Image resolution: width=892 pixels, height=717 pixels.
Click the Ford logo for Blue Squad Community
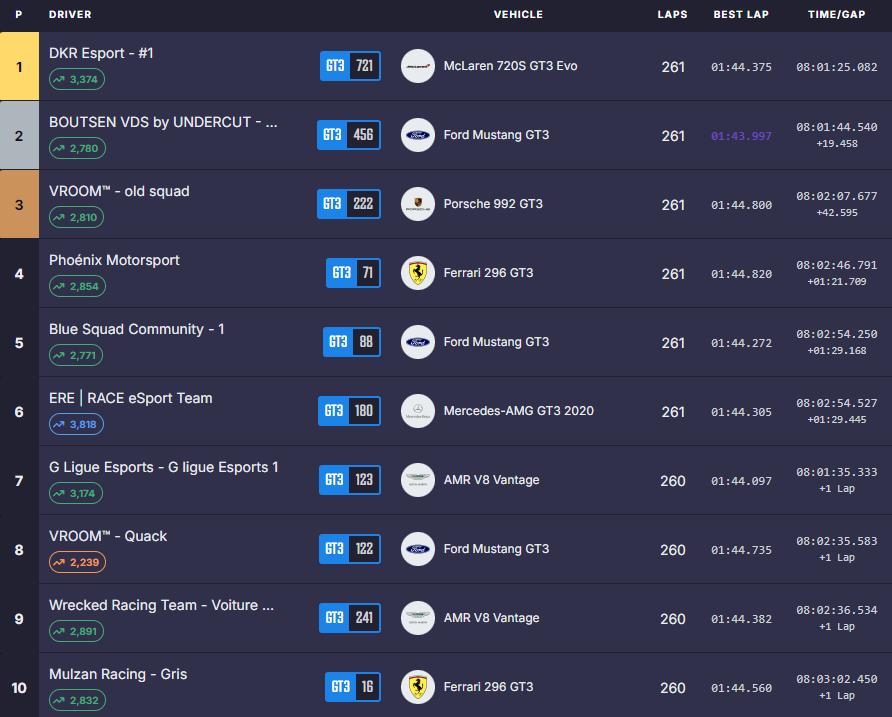point(418,342)
